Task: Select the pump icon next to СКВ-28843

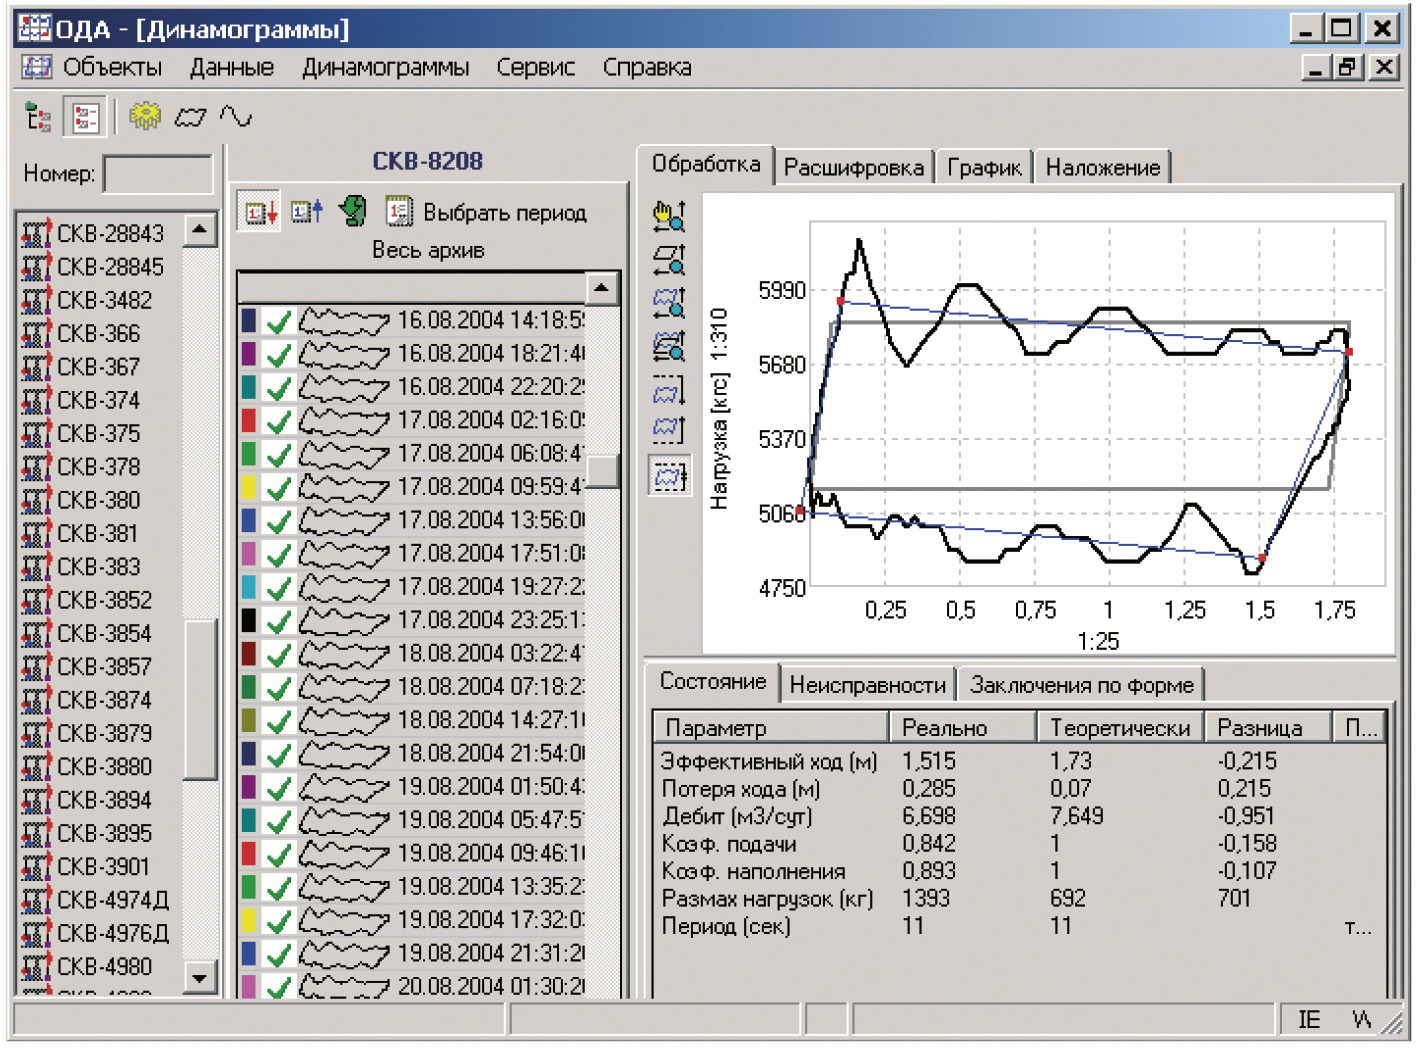Action: tap(36, 233)
